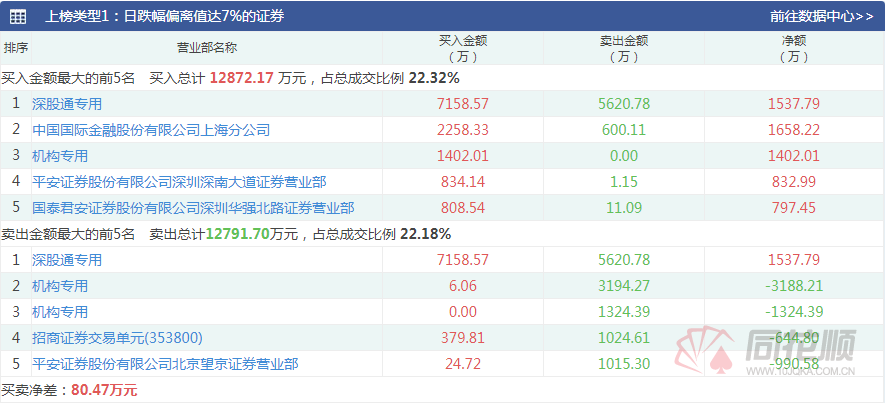Click sell amount 1.15
Image resolution: width=885 pixels, height=403 pixels.
click(x=624, y=182)
